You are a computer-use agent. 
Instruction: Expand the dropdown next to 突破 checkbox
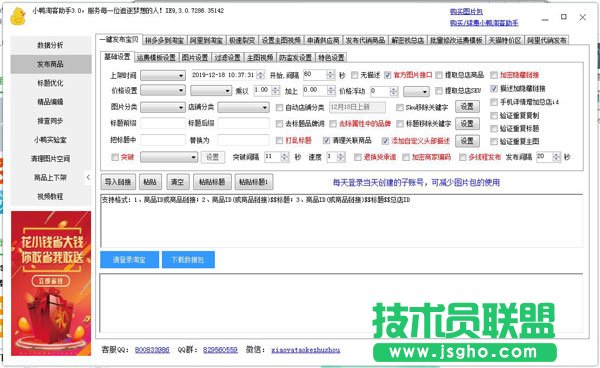coord(169,157)
